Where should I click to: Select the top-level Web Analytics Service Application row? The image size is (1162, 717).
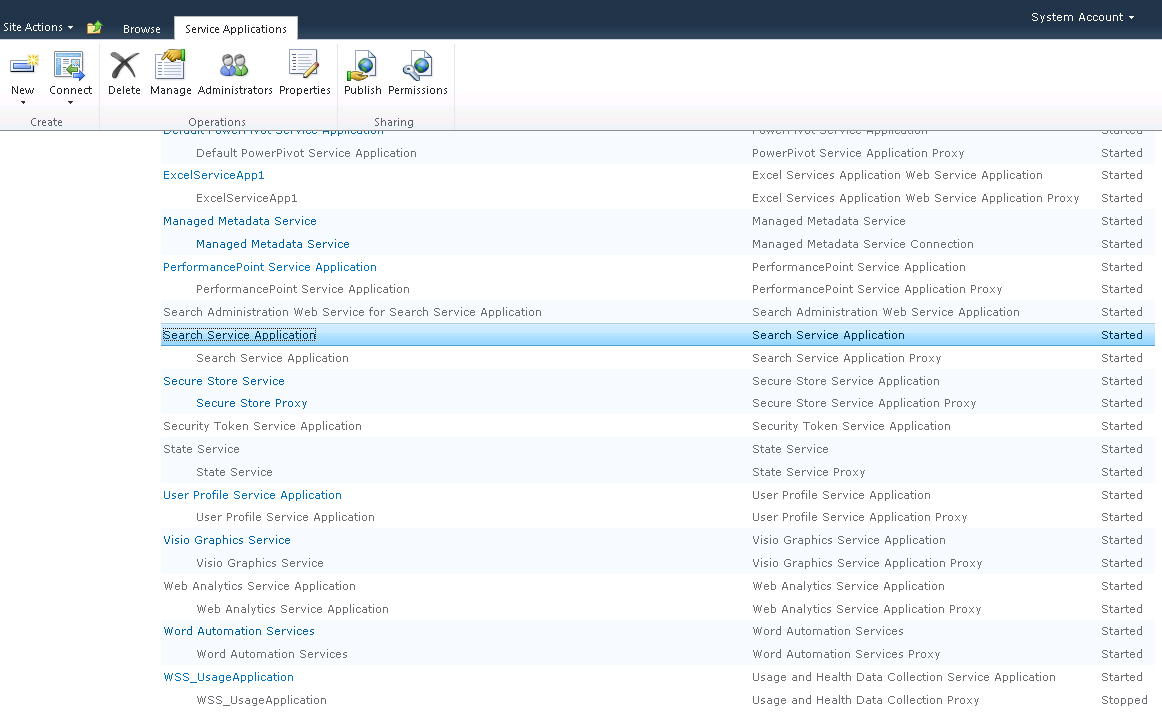[658, 587]
